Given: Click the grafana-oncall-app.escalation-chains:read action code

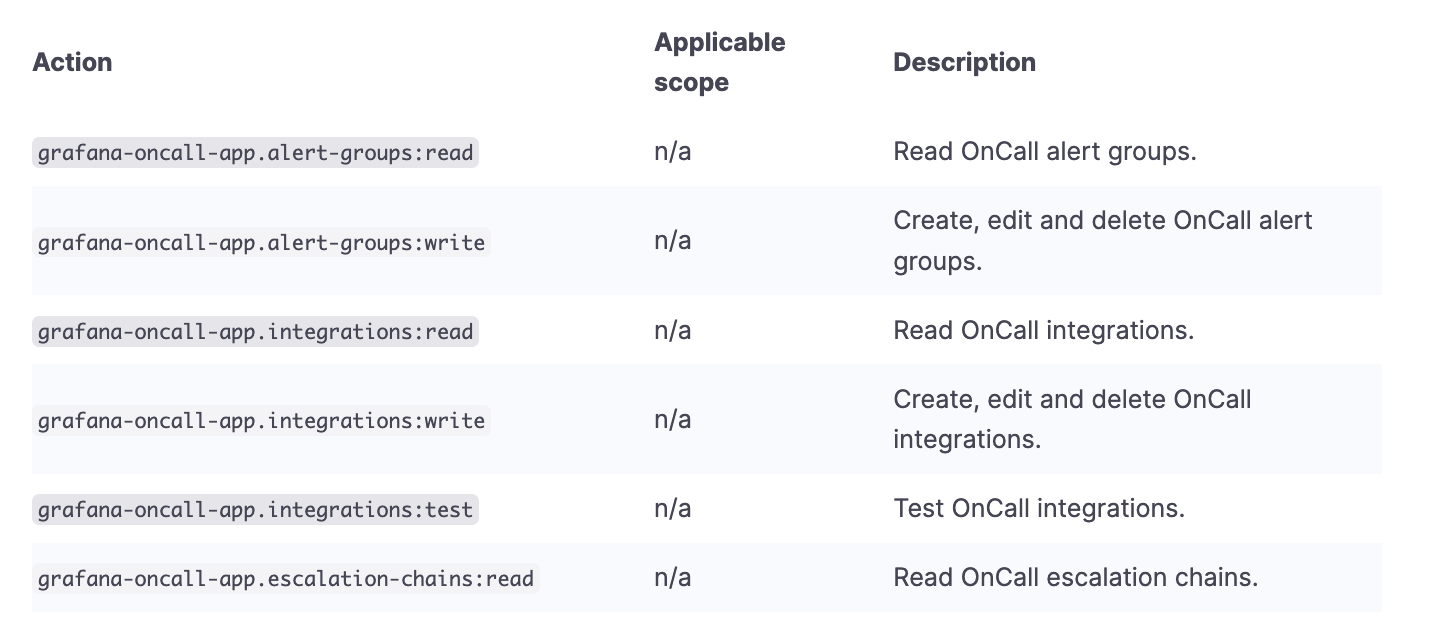Looking at the screenshot, I should 285,578.
